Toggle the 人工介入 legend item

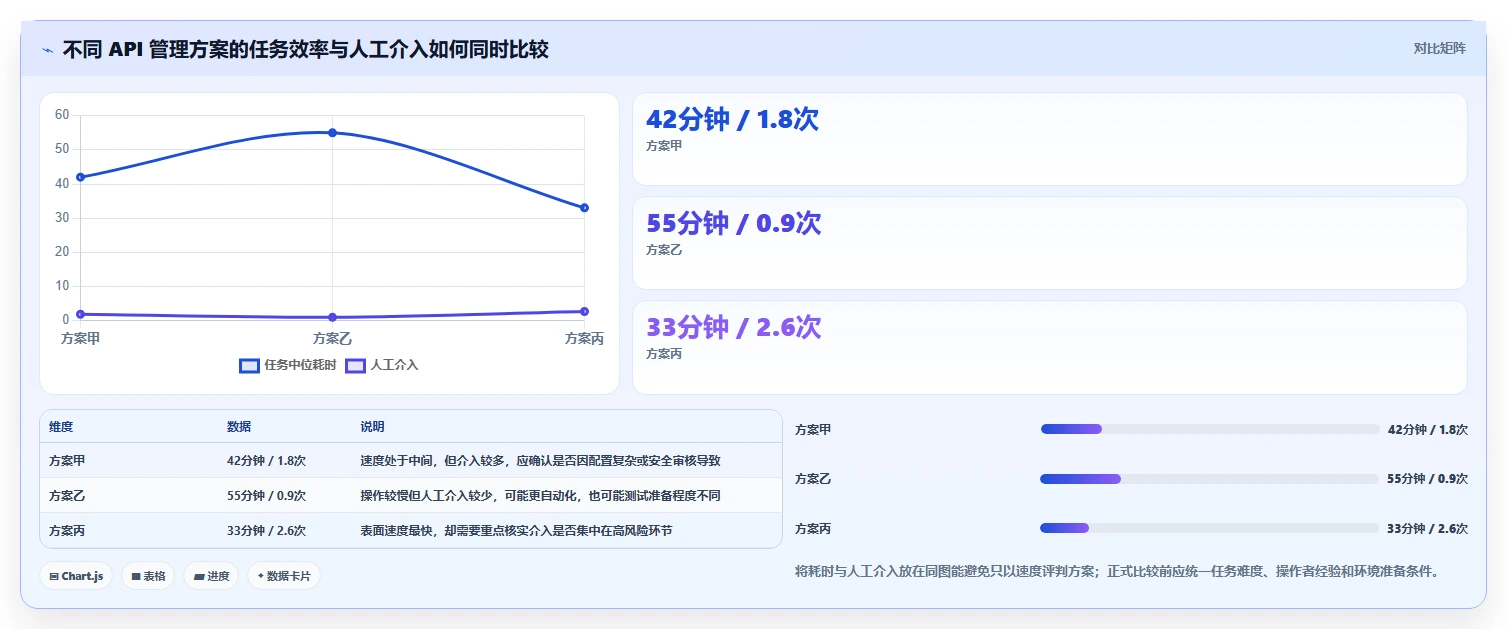tap(382, 365)
